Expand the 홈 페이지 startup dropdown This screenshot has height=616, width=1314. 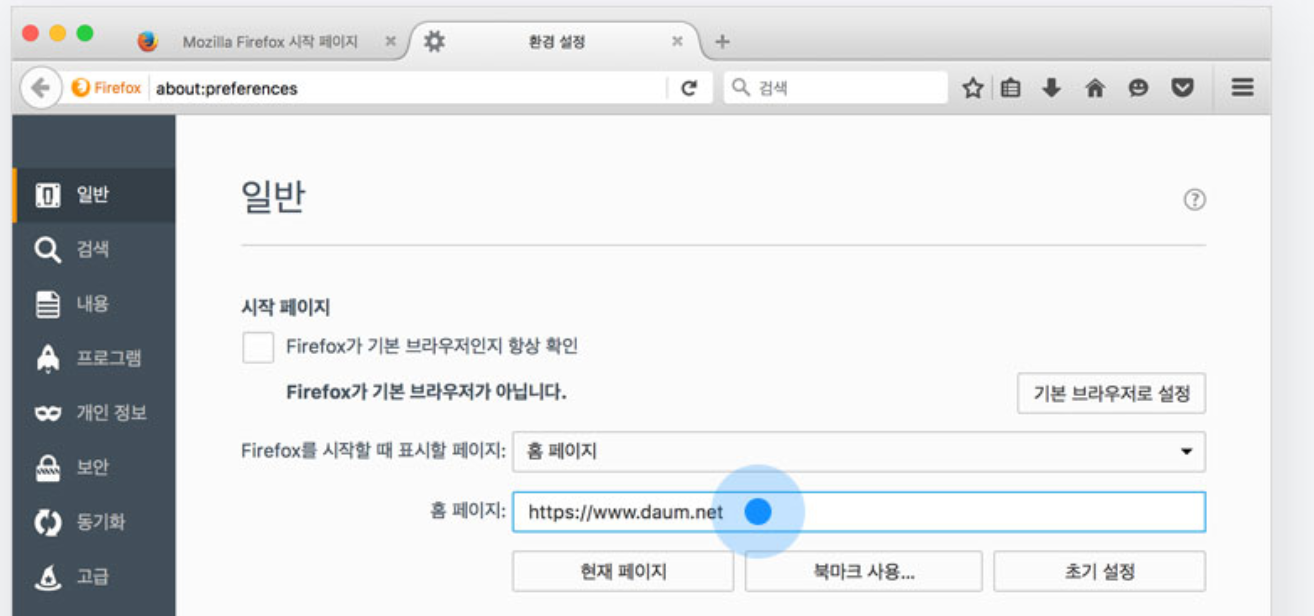[x=859, y=452]
